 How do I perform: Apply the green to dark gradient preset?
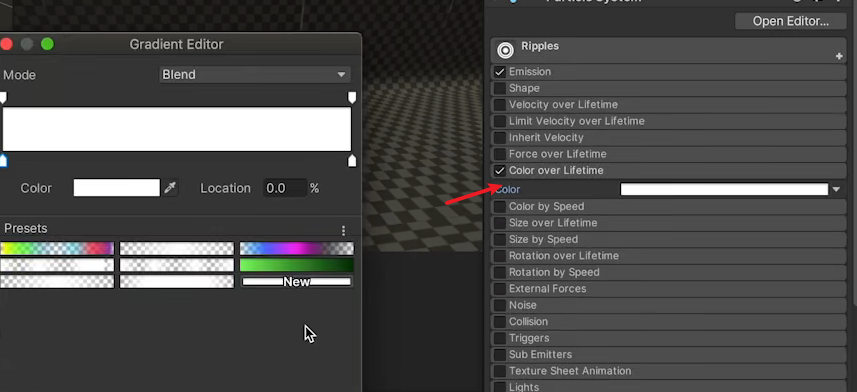[x=297, y=265]
